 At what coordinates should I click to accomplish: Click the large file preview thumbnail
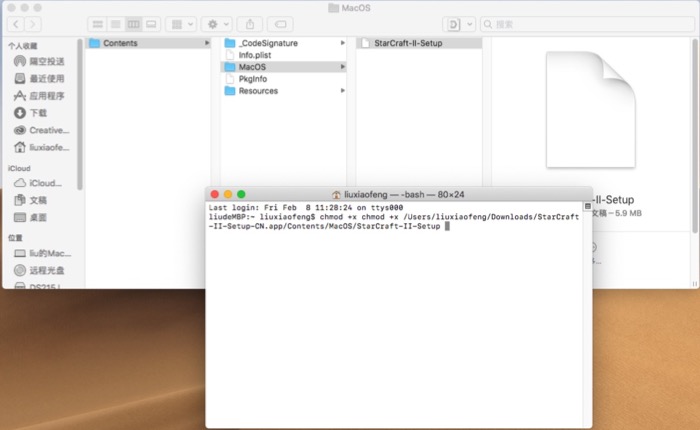point(591,109)
